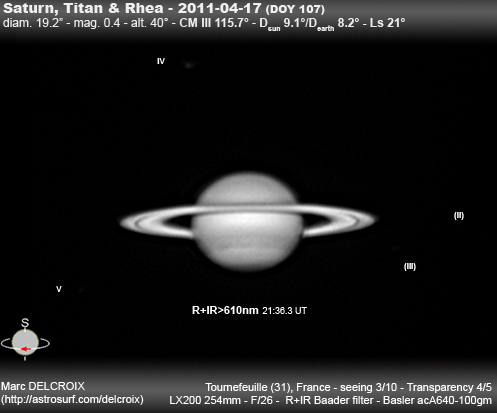Select the V moon label
Screen dimensions: 497x413
(x=59, y=289)
